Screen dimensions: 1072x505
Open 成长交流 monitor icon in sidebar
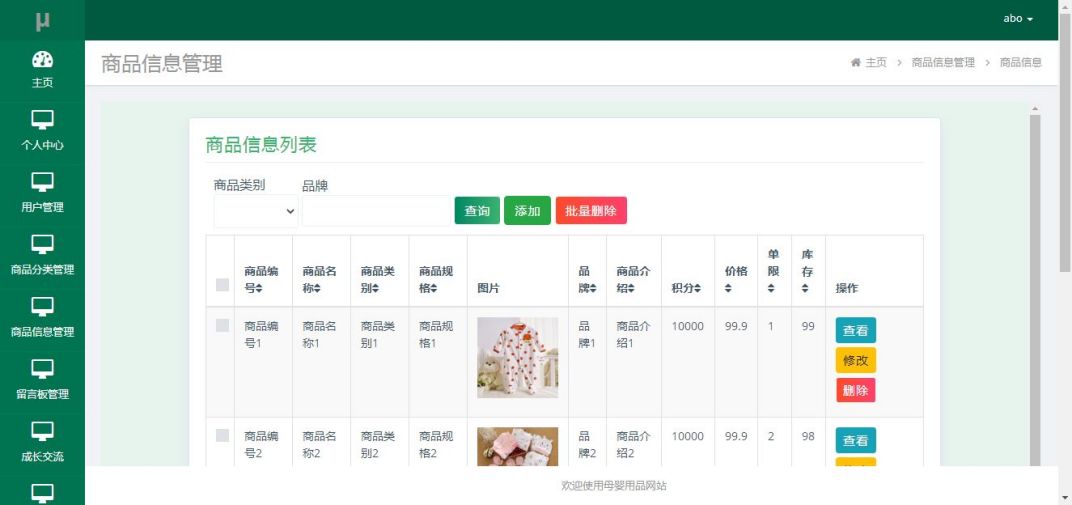pyautogui.click(x=42, y=431)
